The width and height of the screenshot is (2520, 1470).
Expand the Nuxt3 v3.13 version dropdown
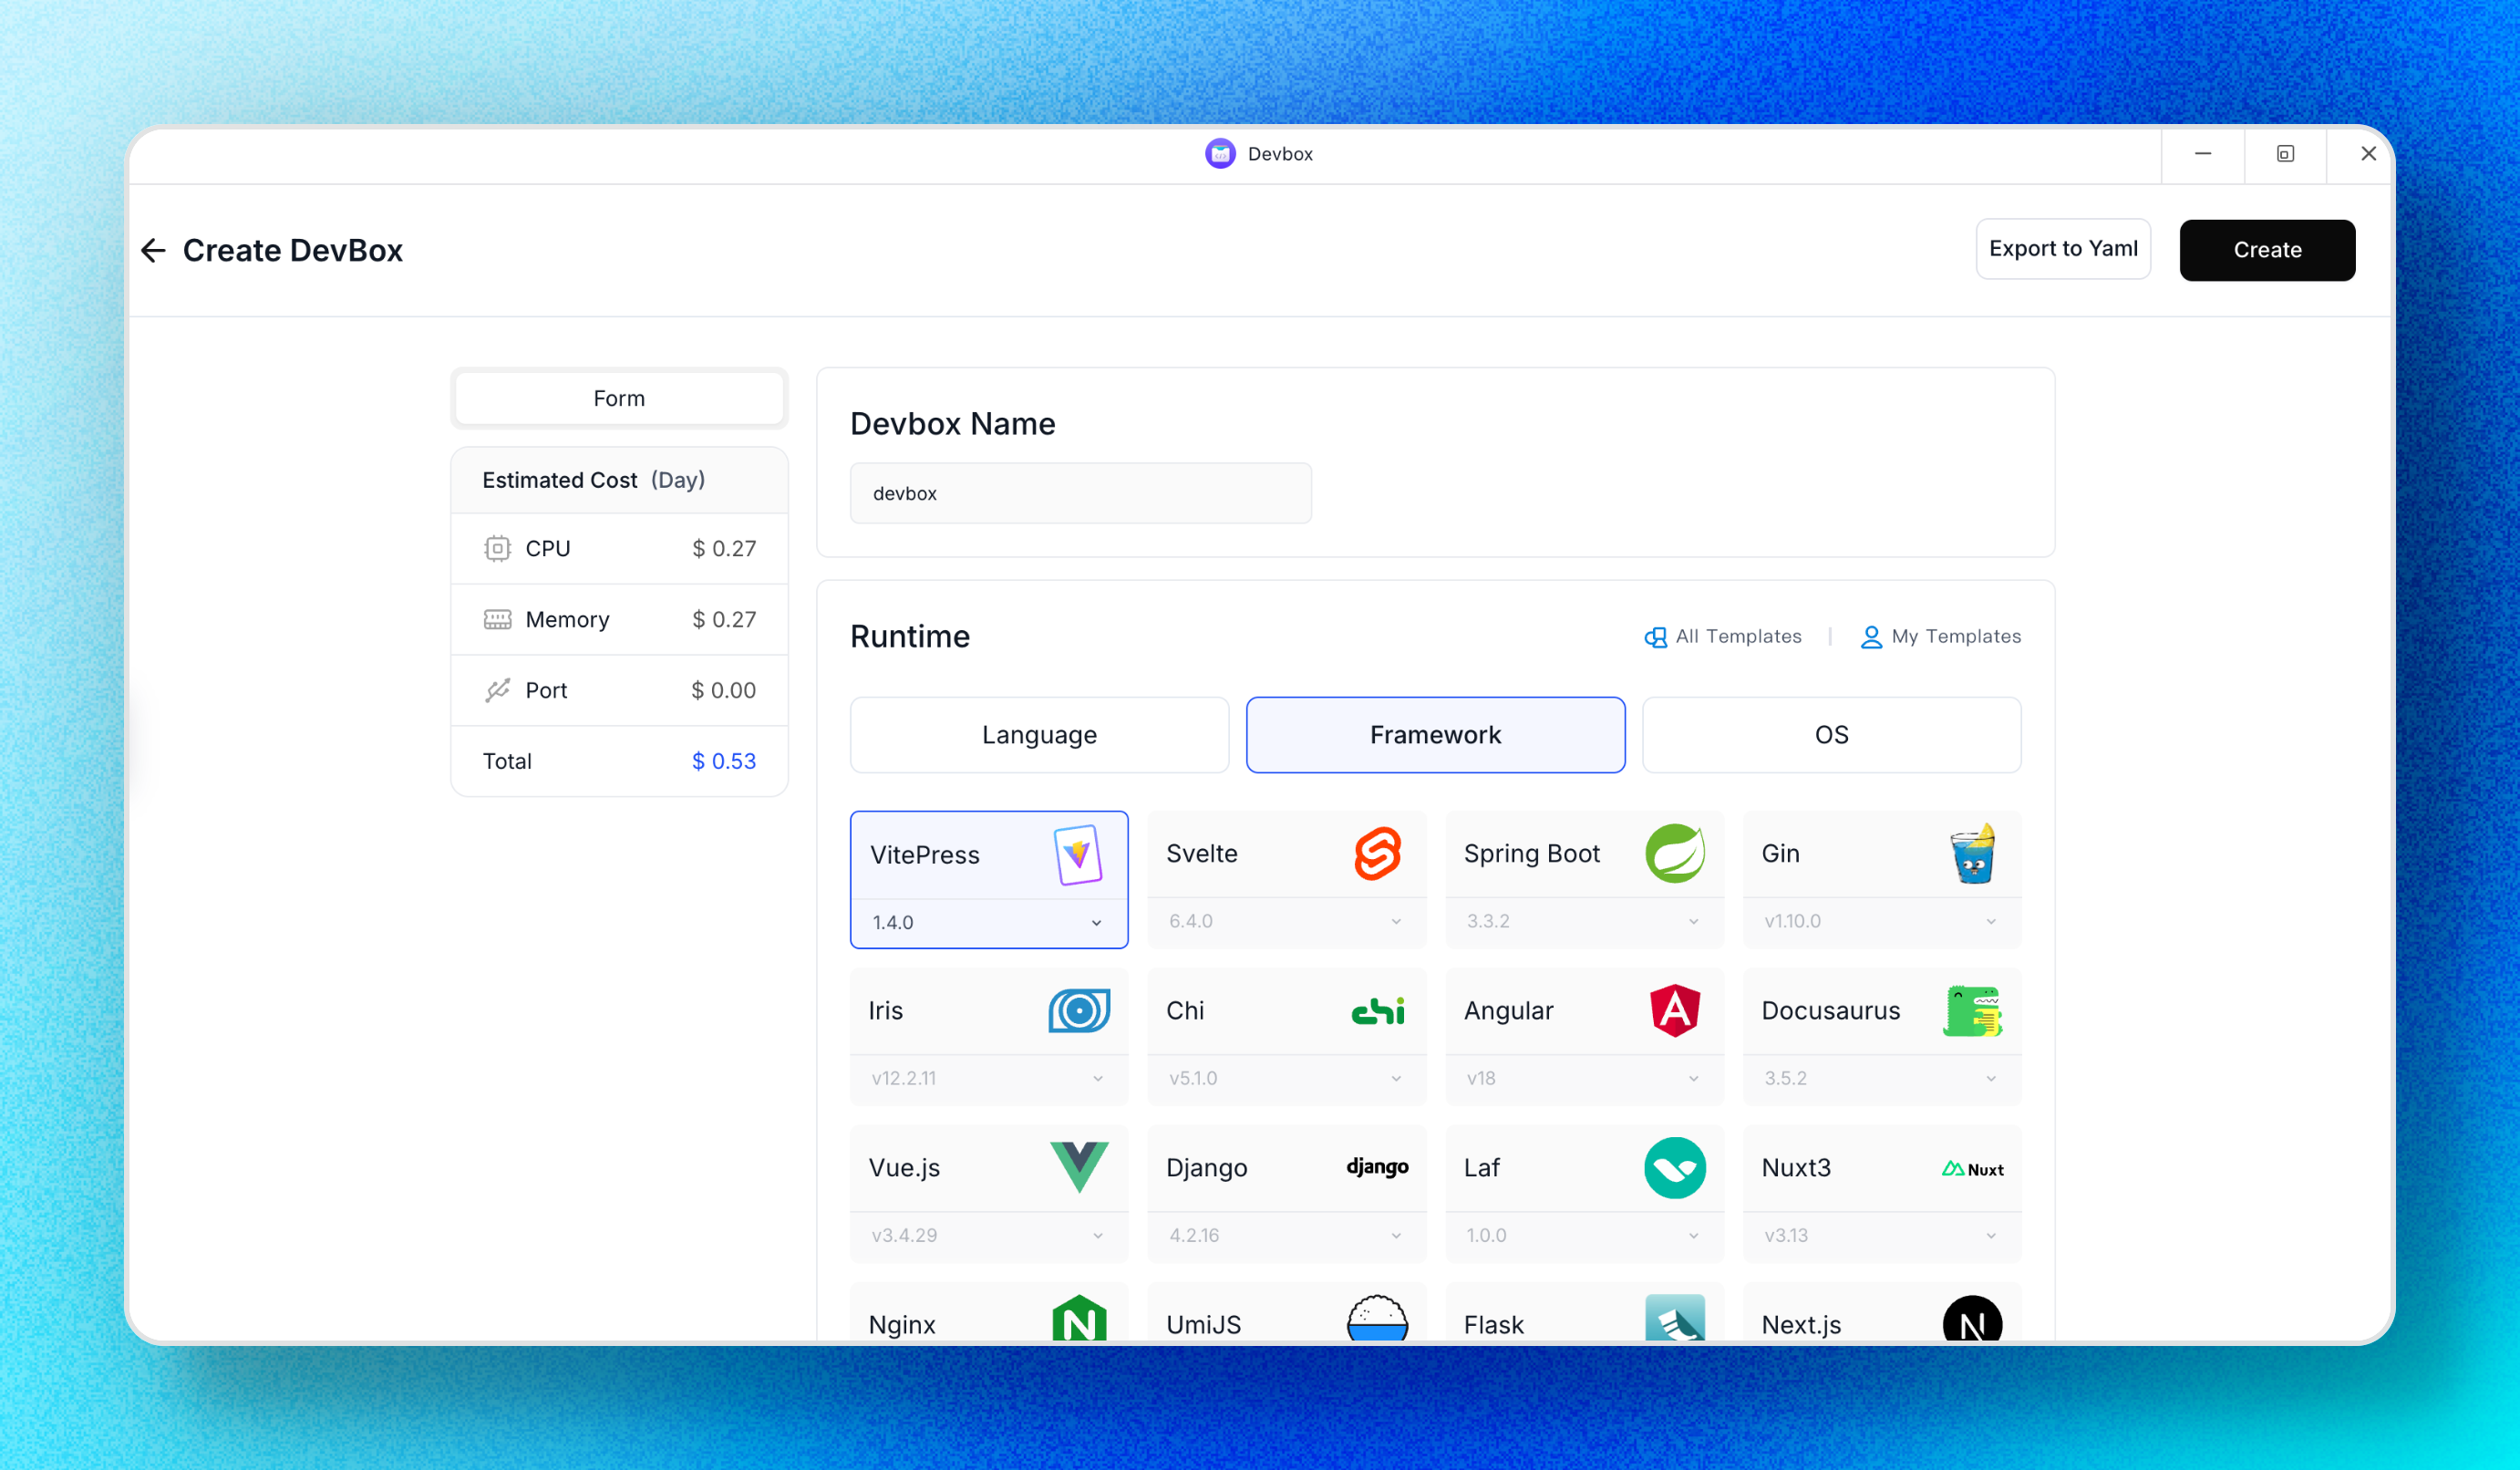[x=1880, y=1235]
